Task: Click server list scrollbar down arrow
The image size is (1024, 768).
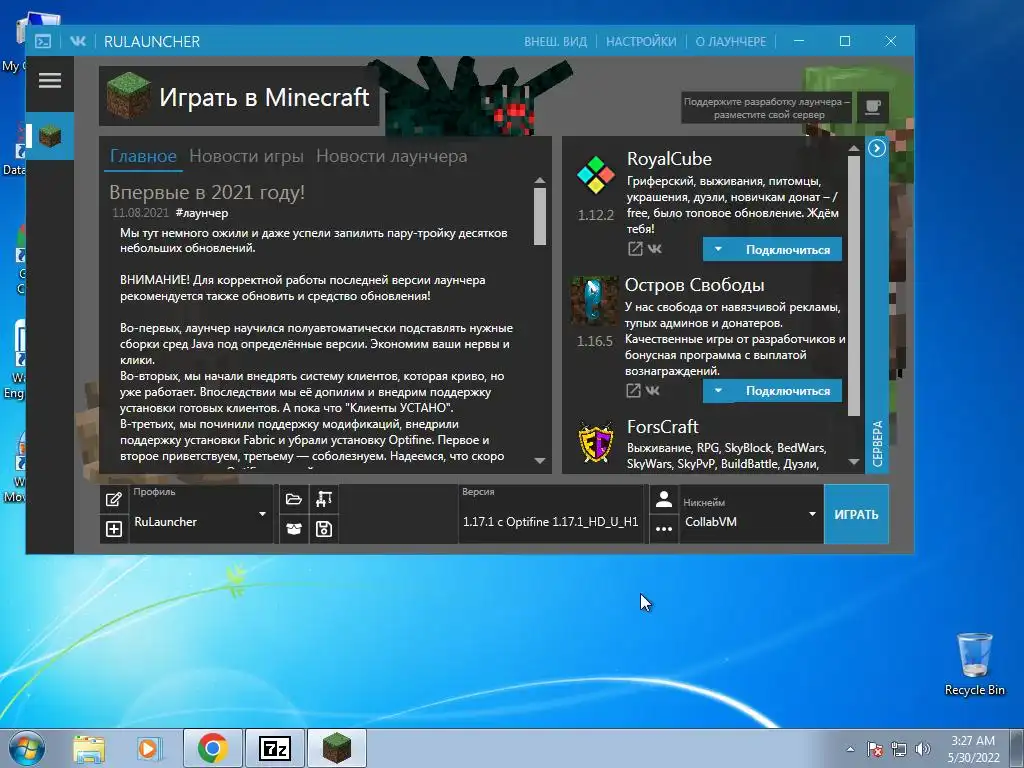Action: pos(854,462)
